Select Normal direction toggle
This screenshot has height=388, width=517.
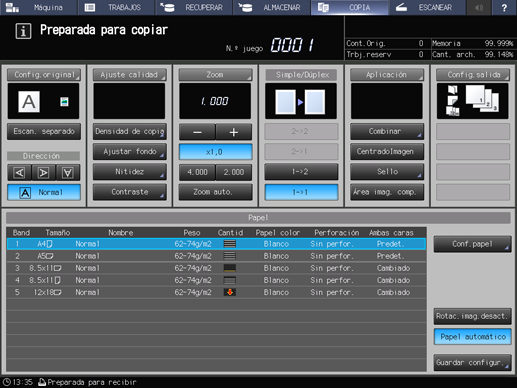[44, 192]
